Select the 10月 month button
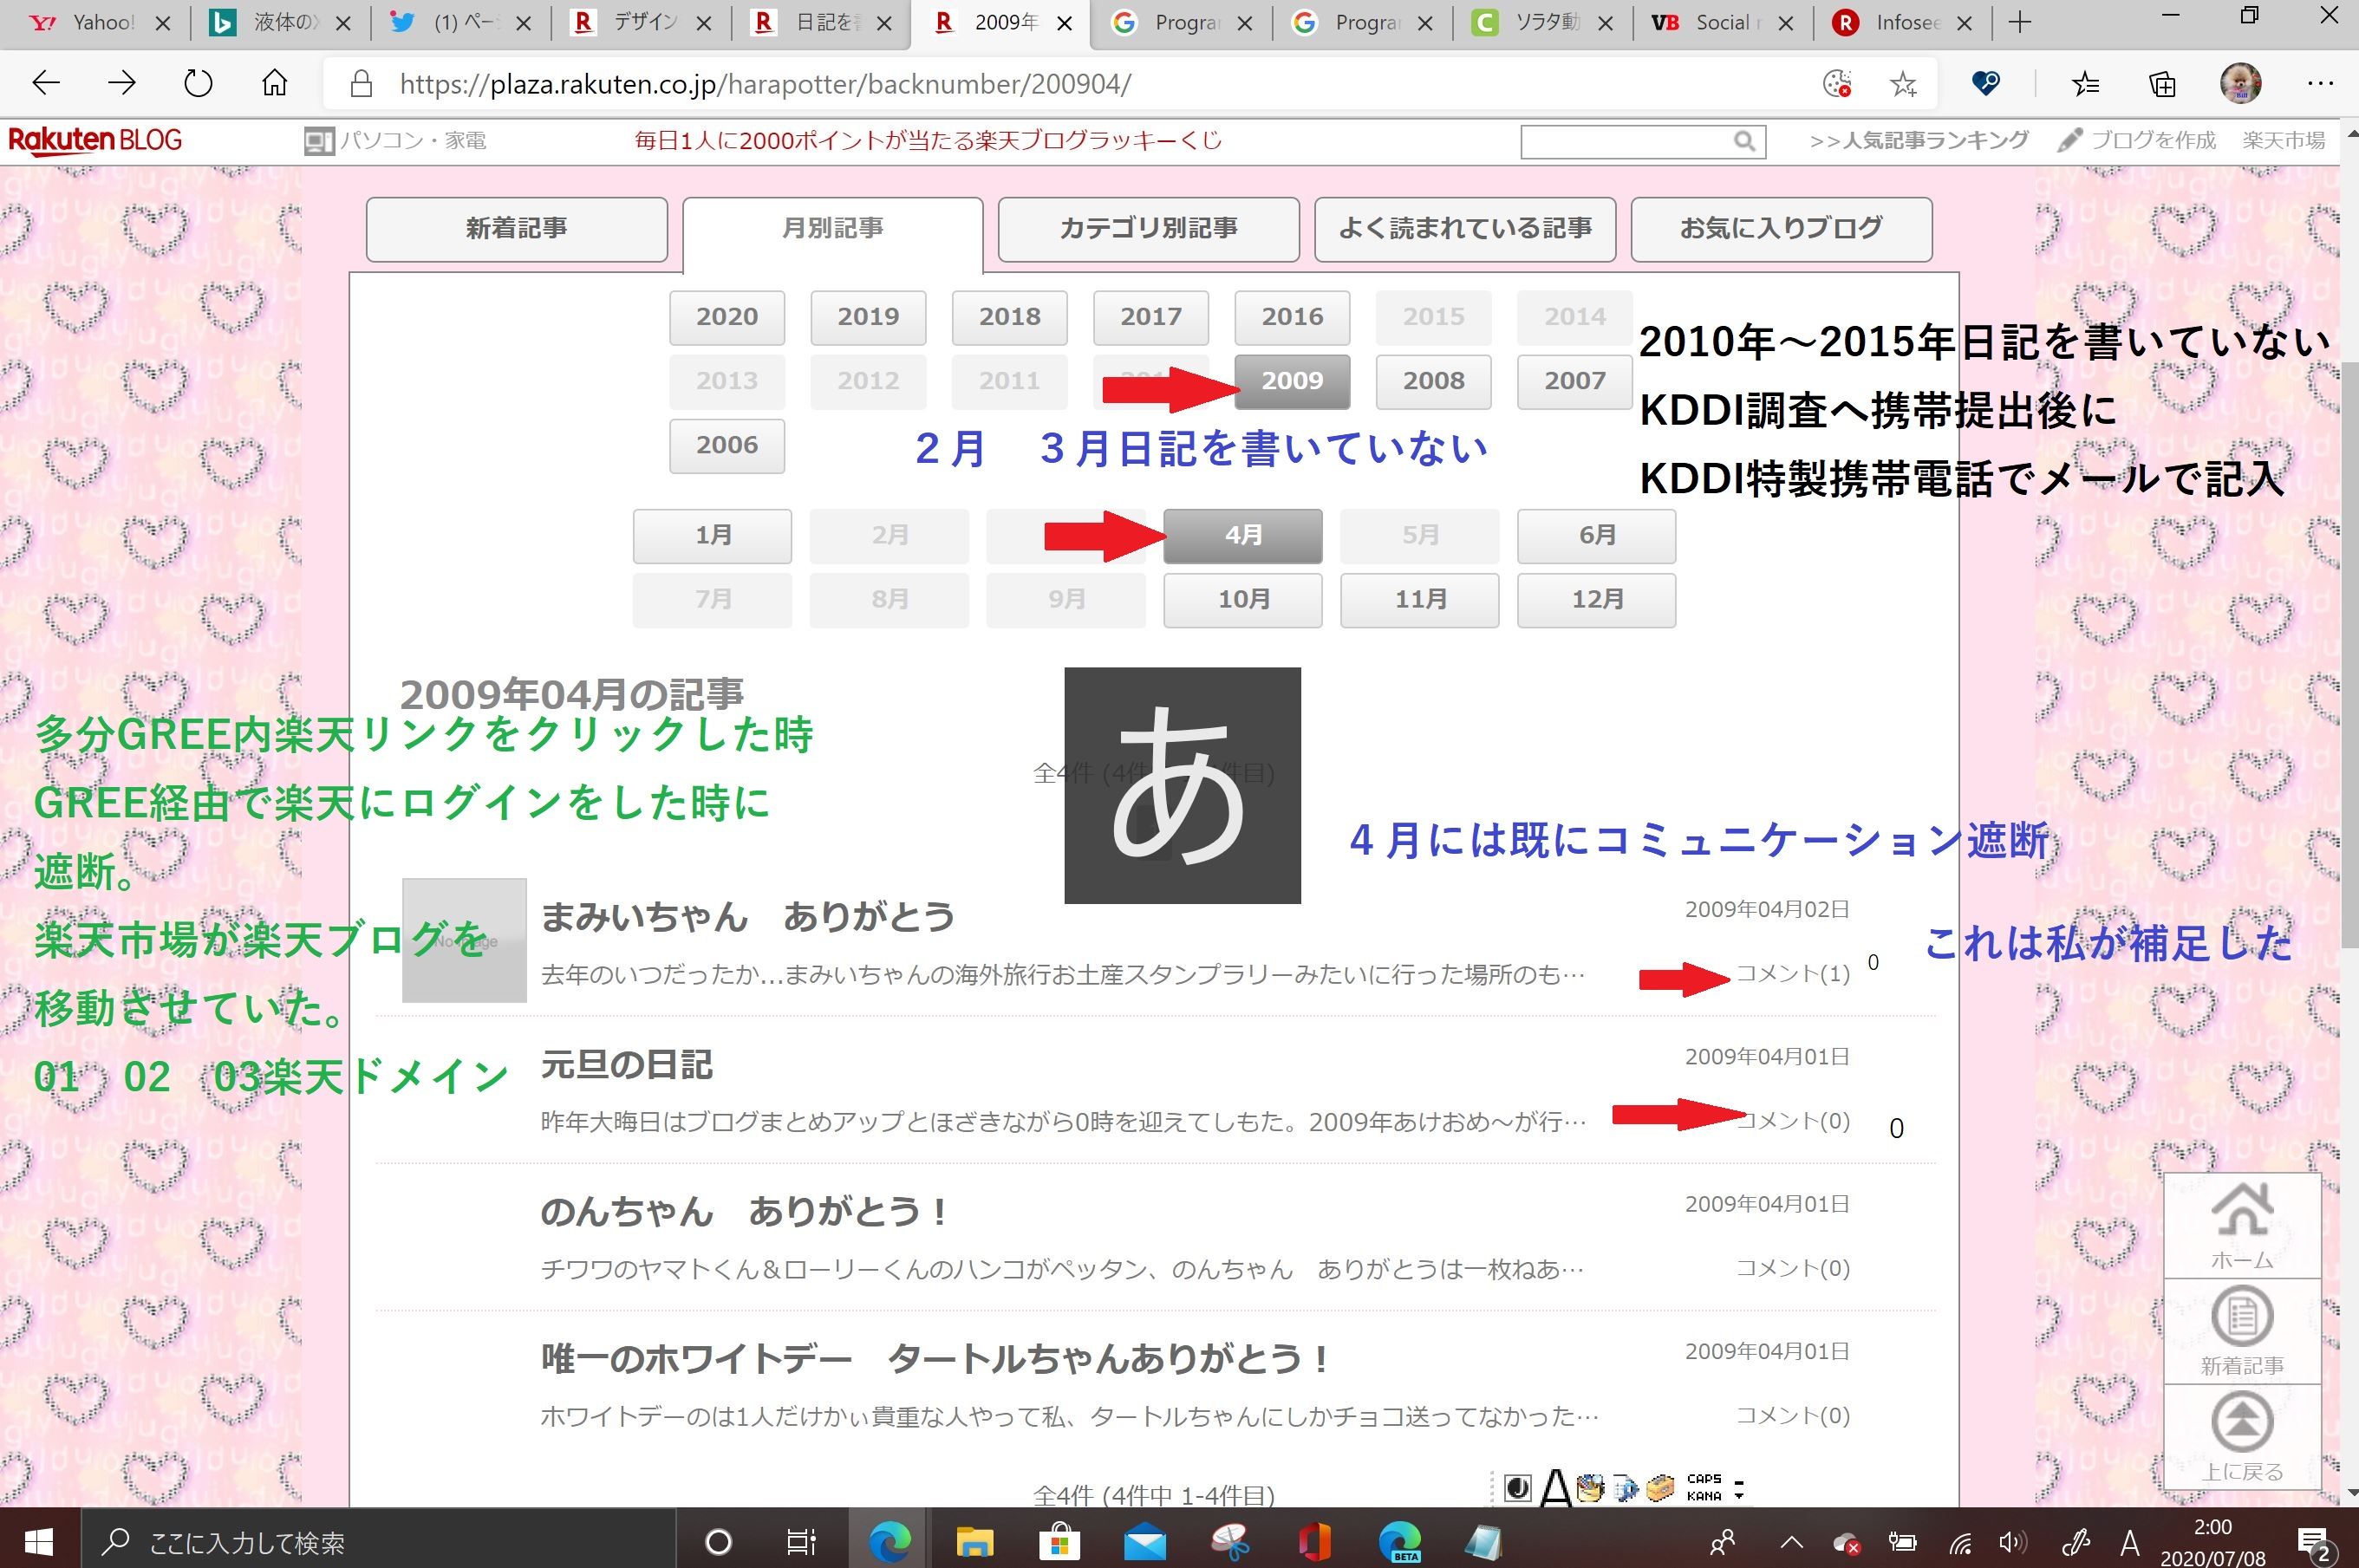Image resolution: width=2359 pixels, height=1568 pixels. (x=1242, y=600)
